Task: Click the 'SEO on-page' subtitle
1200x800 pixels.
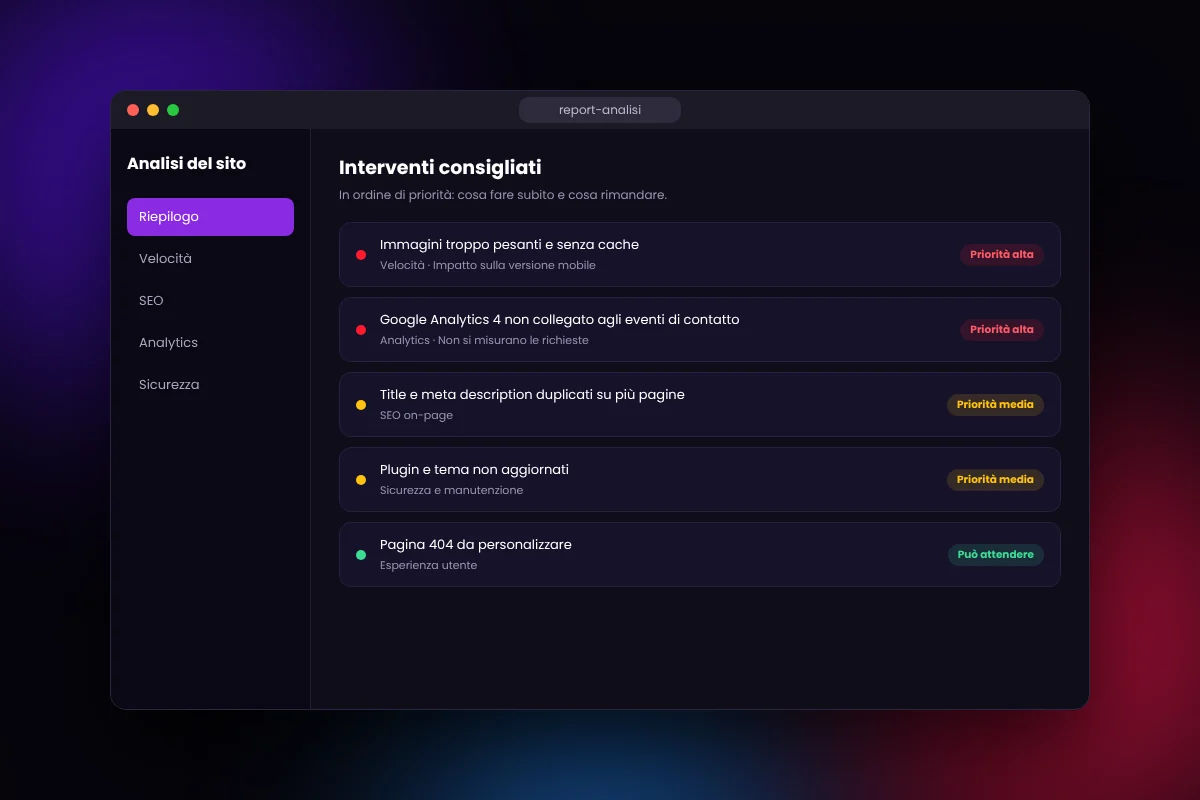Action: (416, 416)
